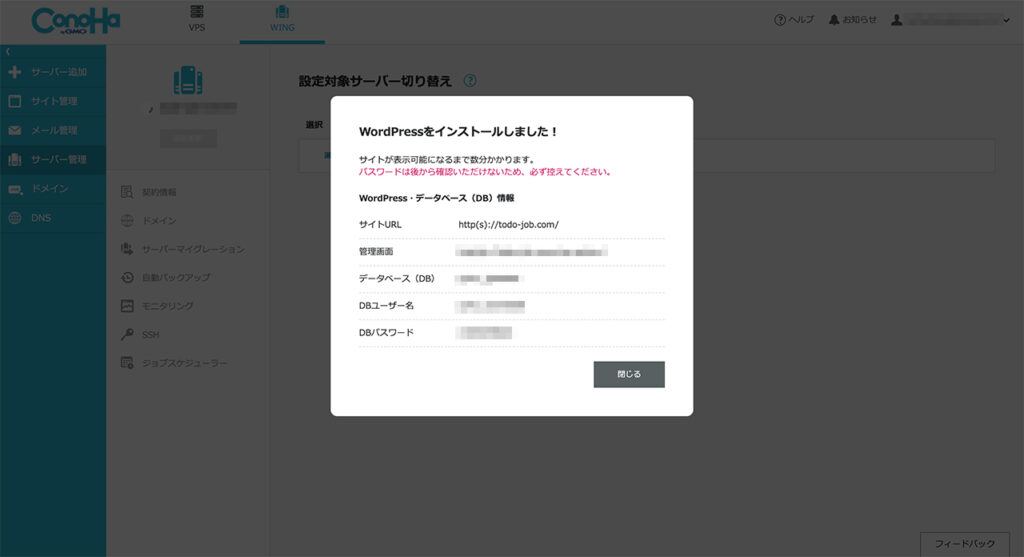
Task: Switch to the VPS tab
Action: 197,19
